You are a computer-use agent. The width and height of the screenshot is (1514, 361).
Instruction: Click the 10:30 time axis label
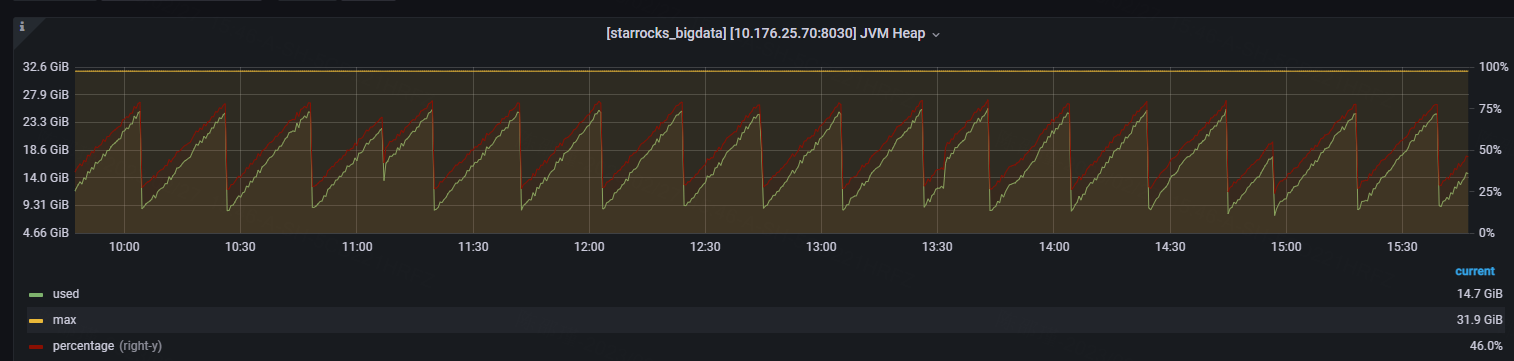(x=240, y=247)
